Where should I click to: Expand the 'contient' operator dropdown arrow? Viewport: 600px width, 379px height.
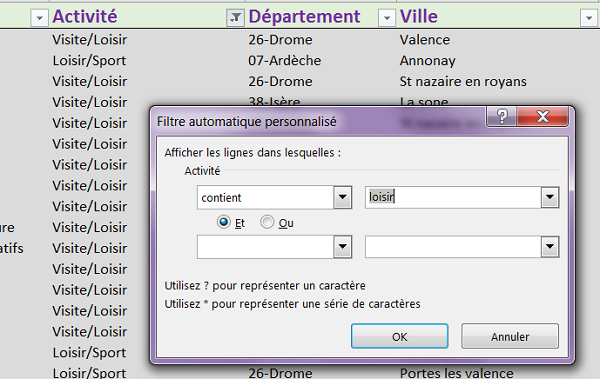(342, 198)
